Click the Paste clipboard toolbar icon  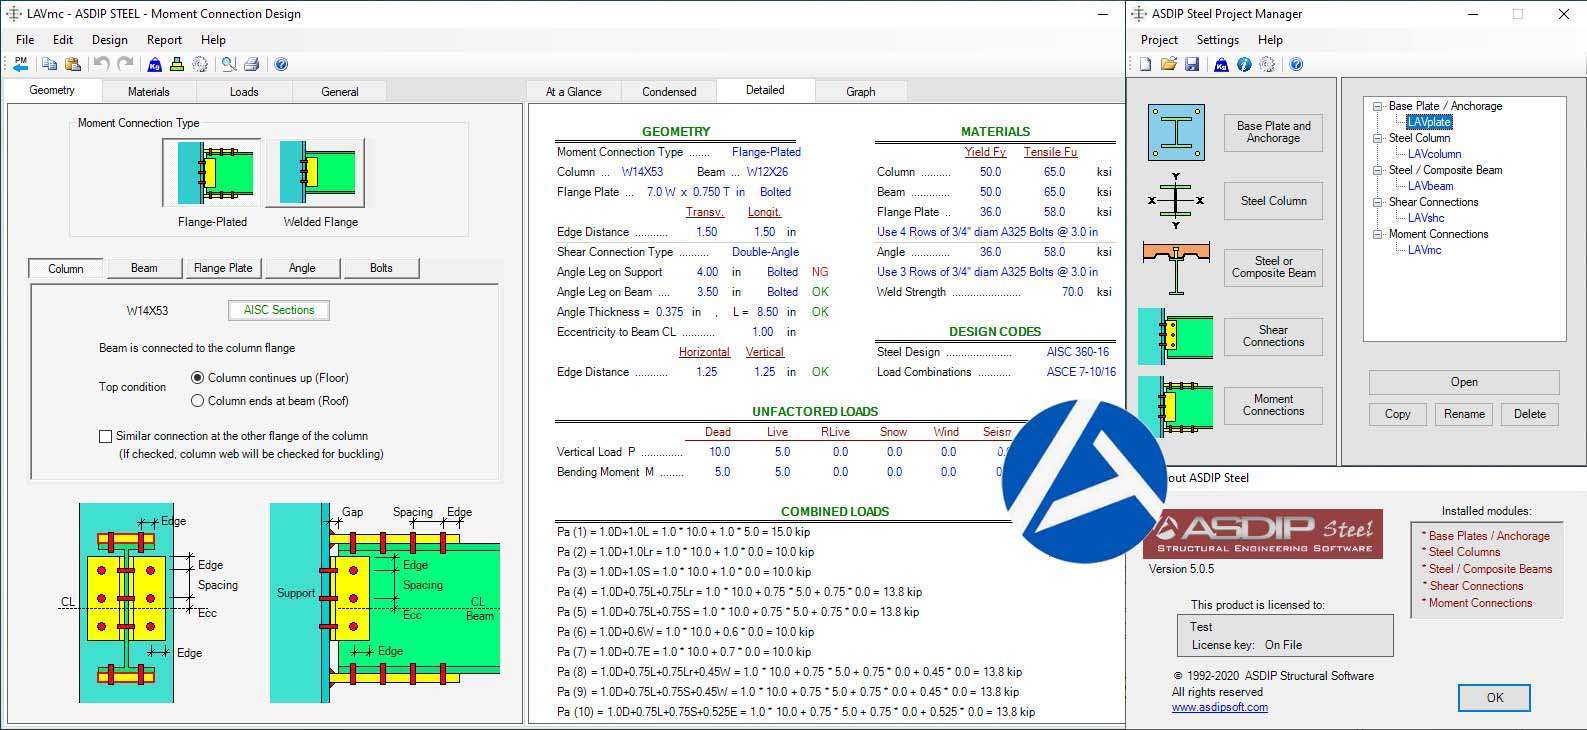click(x=73, y=64)
